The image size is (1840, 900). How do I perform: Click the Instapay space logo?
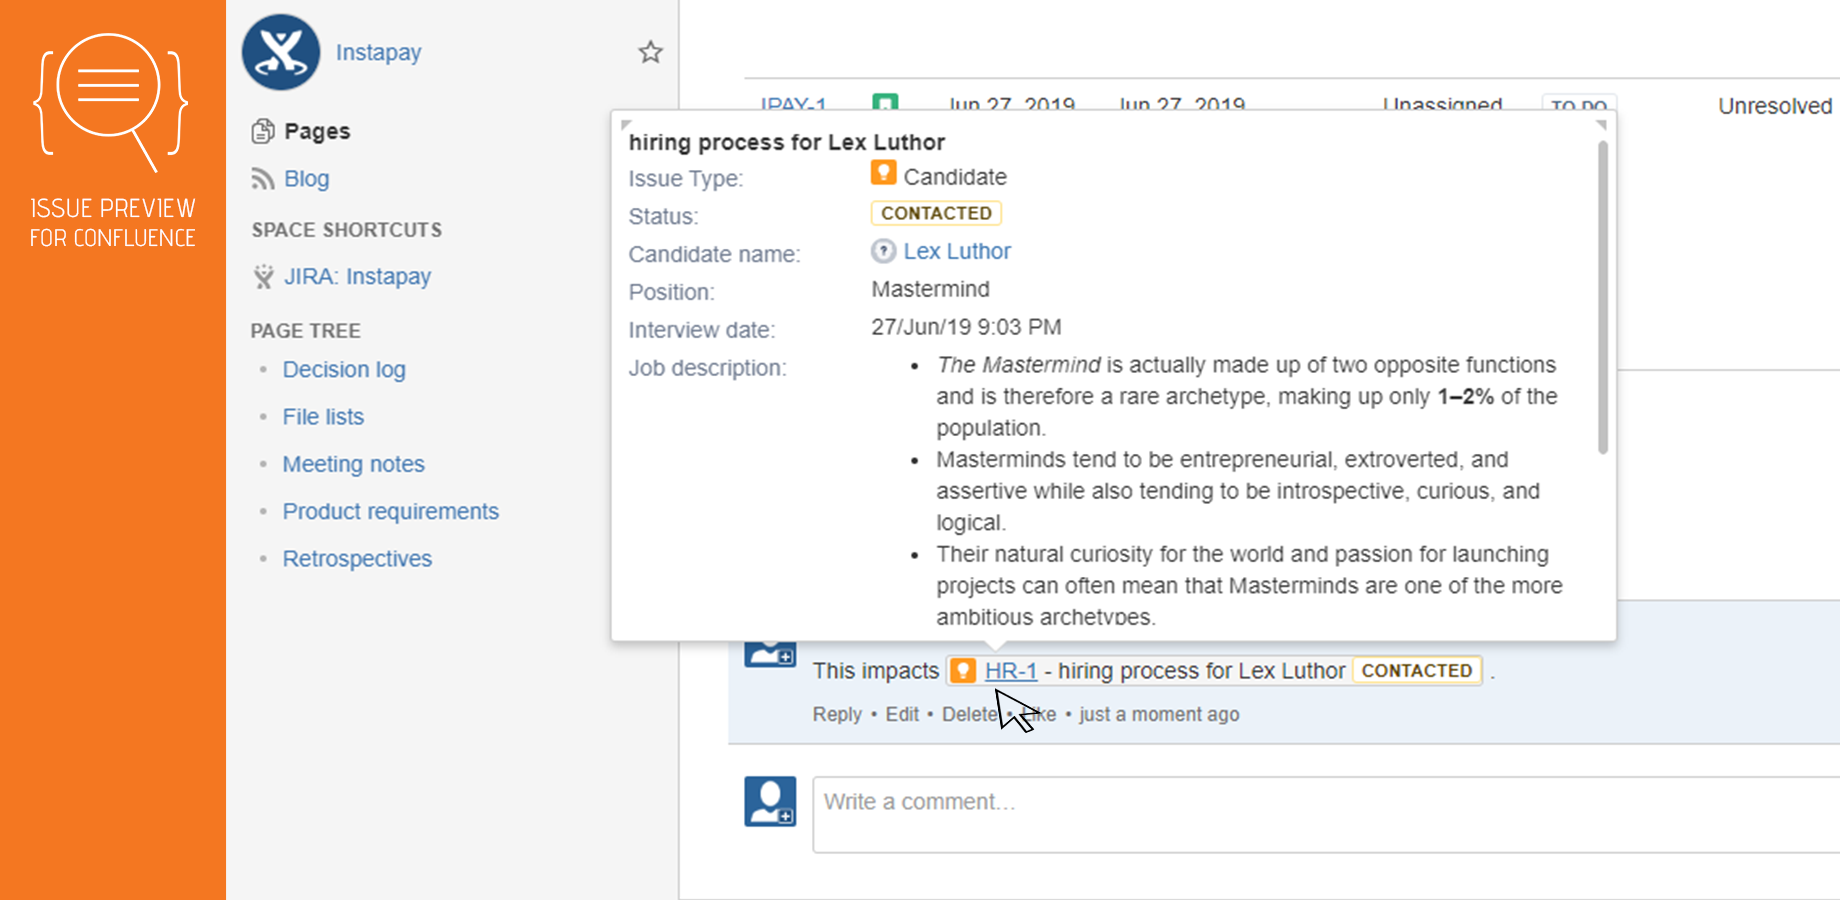tap(281, 52)
